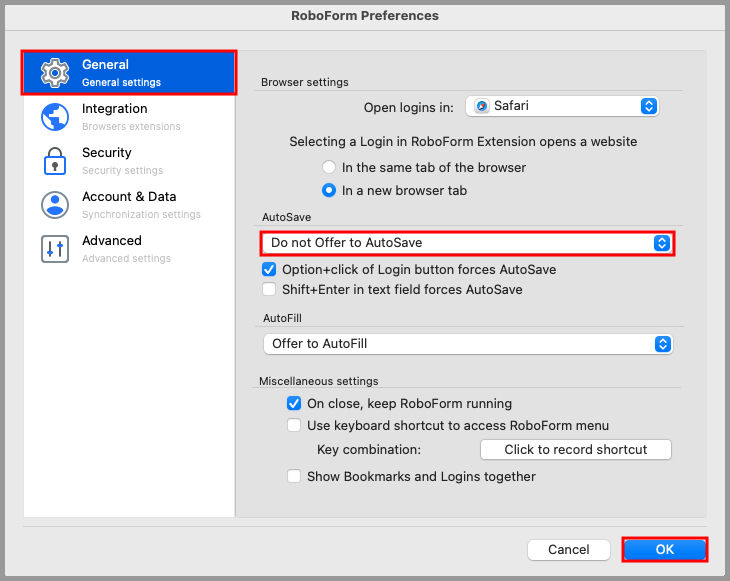This screenshot has width=730, height=581.
Task: Uncheck Option+click of Login button forces AutoSave
Action: click(269, 269)
